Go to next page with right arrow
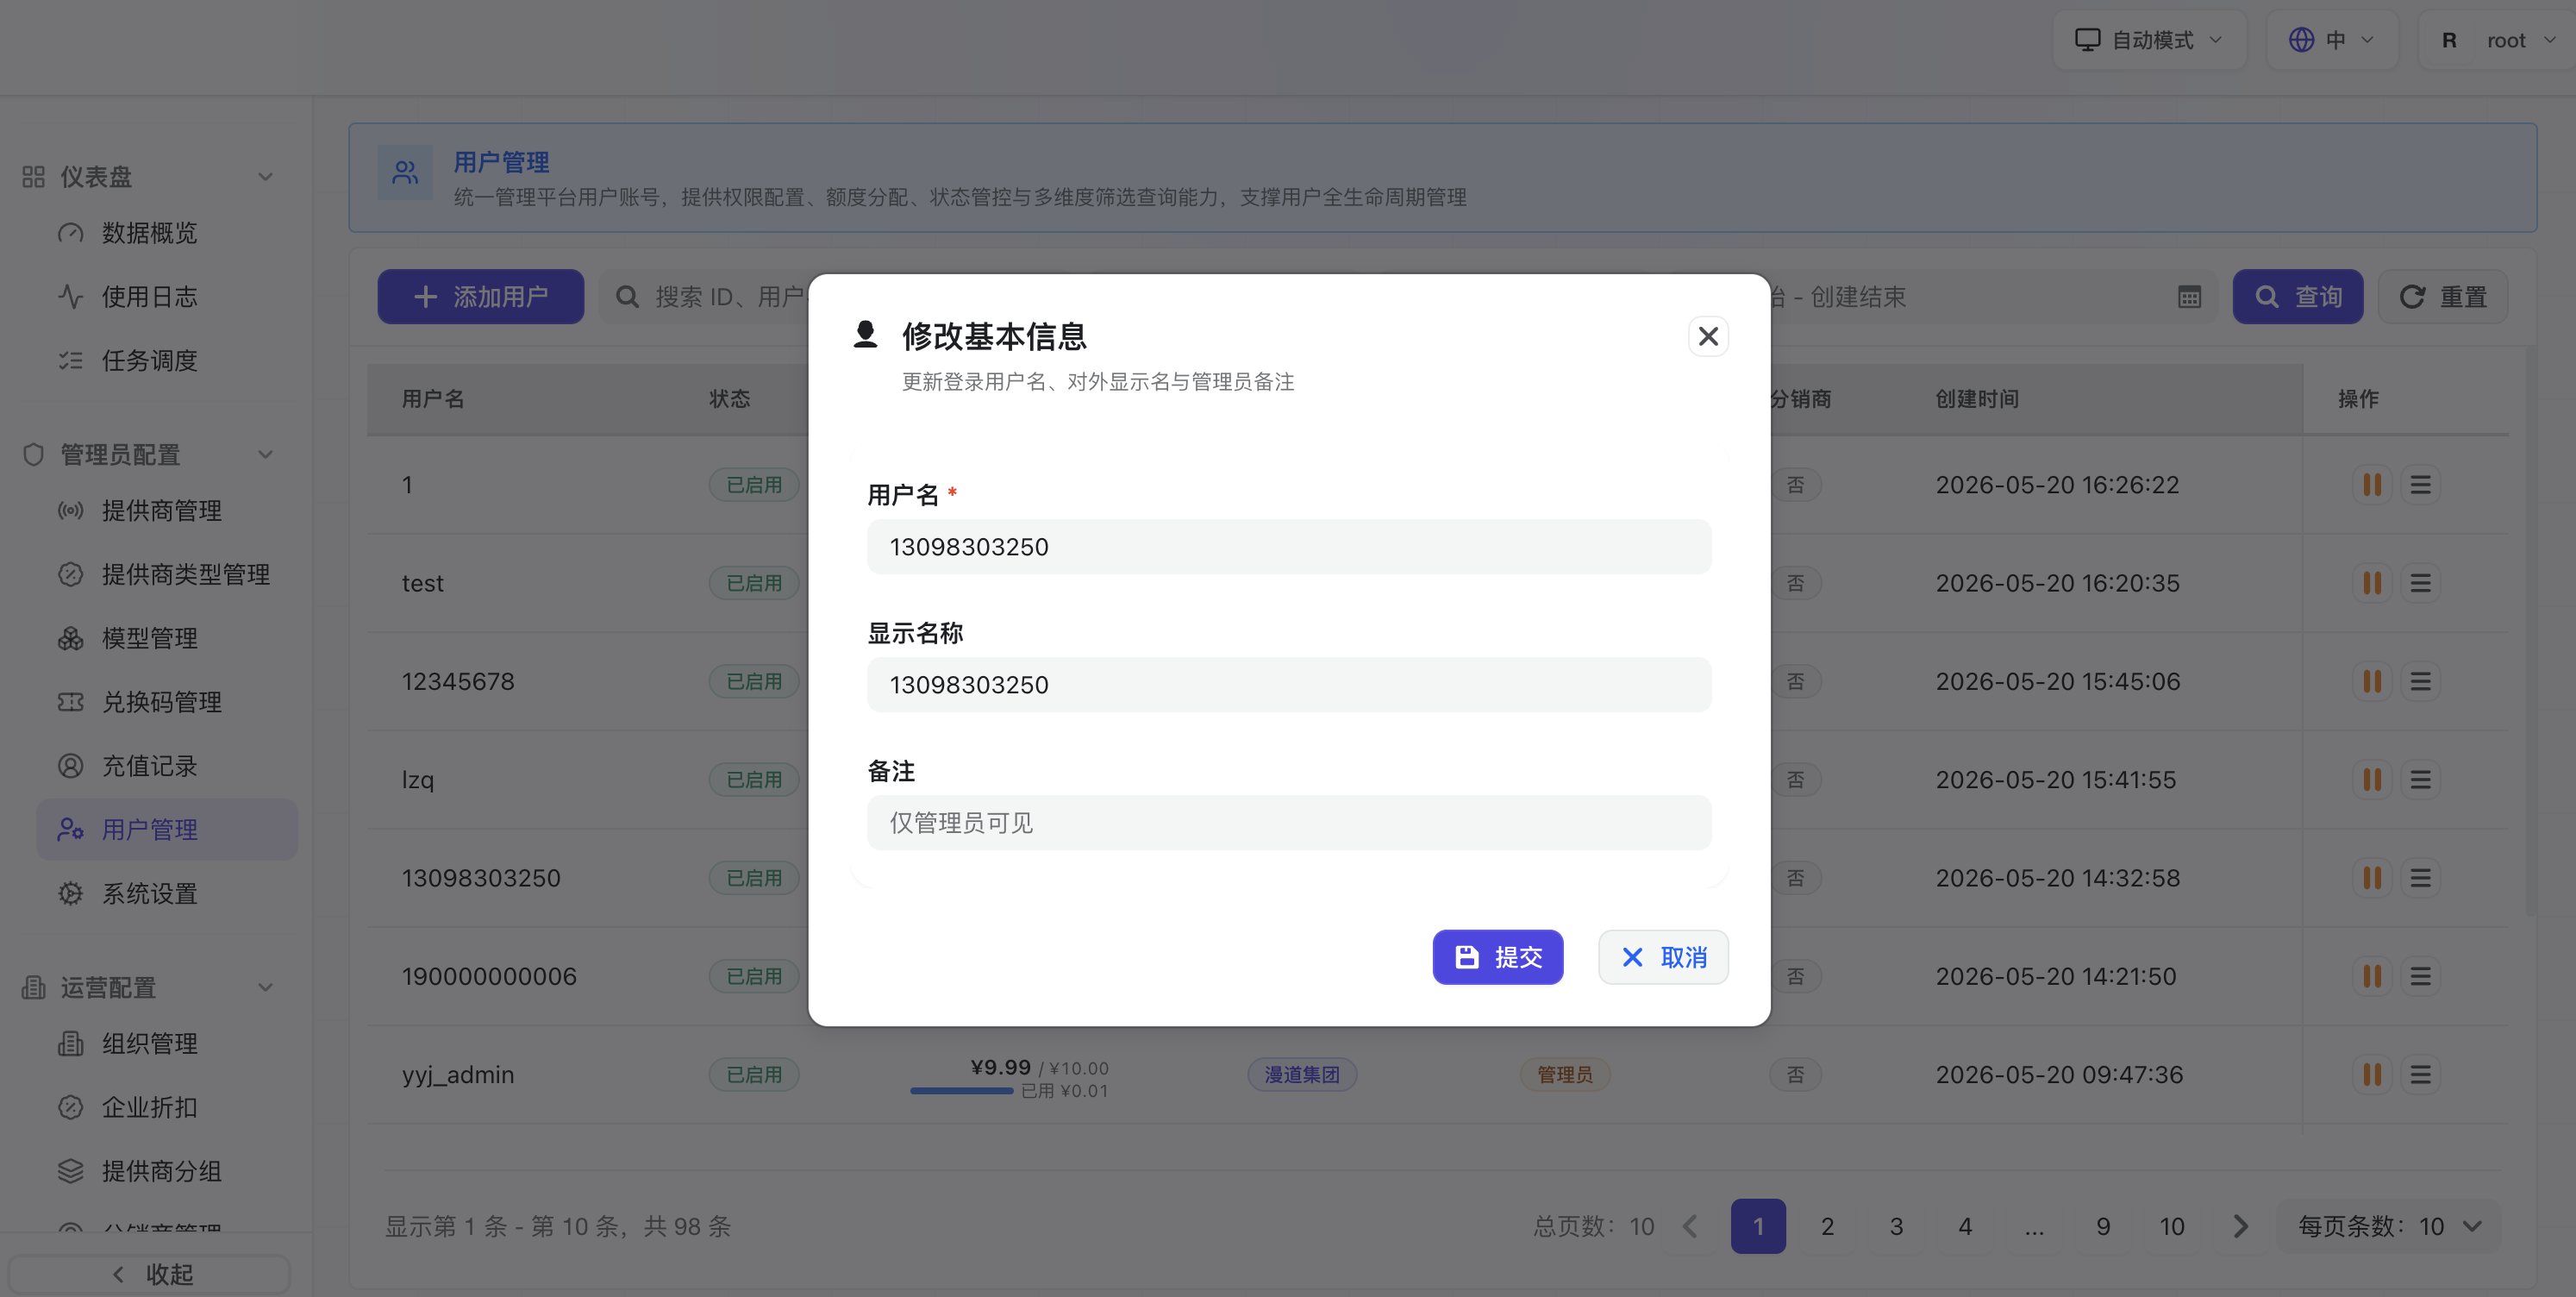This screenshot has height=1297, width=2576. pyautogui.click(x=2241, y=1227)
